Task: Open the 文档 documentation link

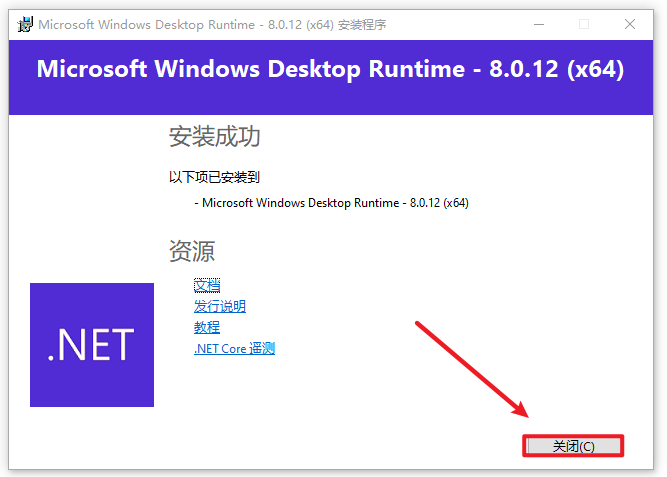Action: (x=207, y=286)
